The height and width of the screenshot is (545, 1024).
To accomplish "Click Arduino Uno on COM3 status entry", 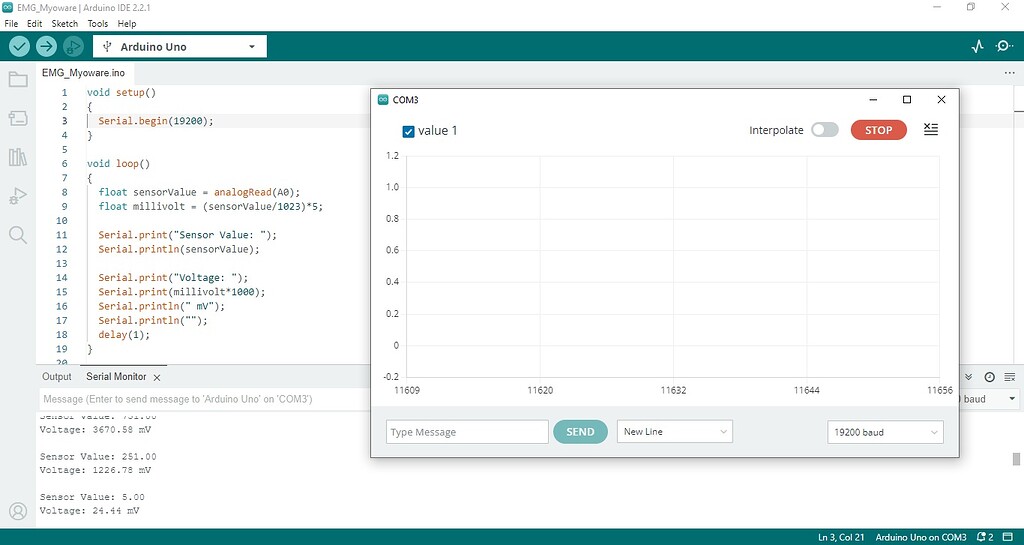I will pos(921,537).
